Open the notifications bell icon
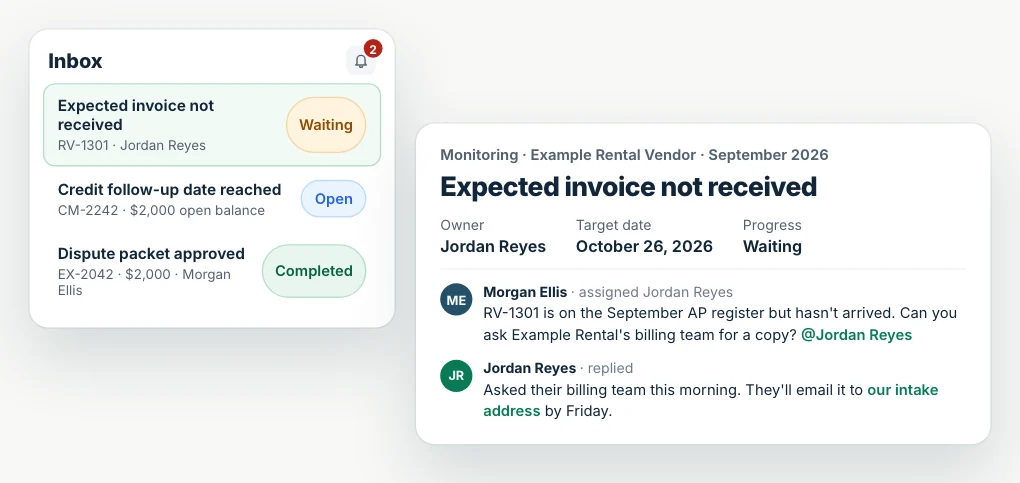1020x483 pixels. [361, 61]
